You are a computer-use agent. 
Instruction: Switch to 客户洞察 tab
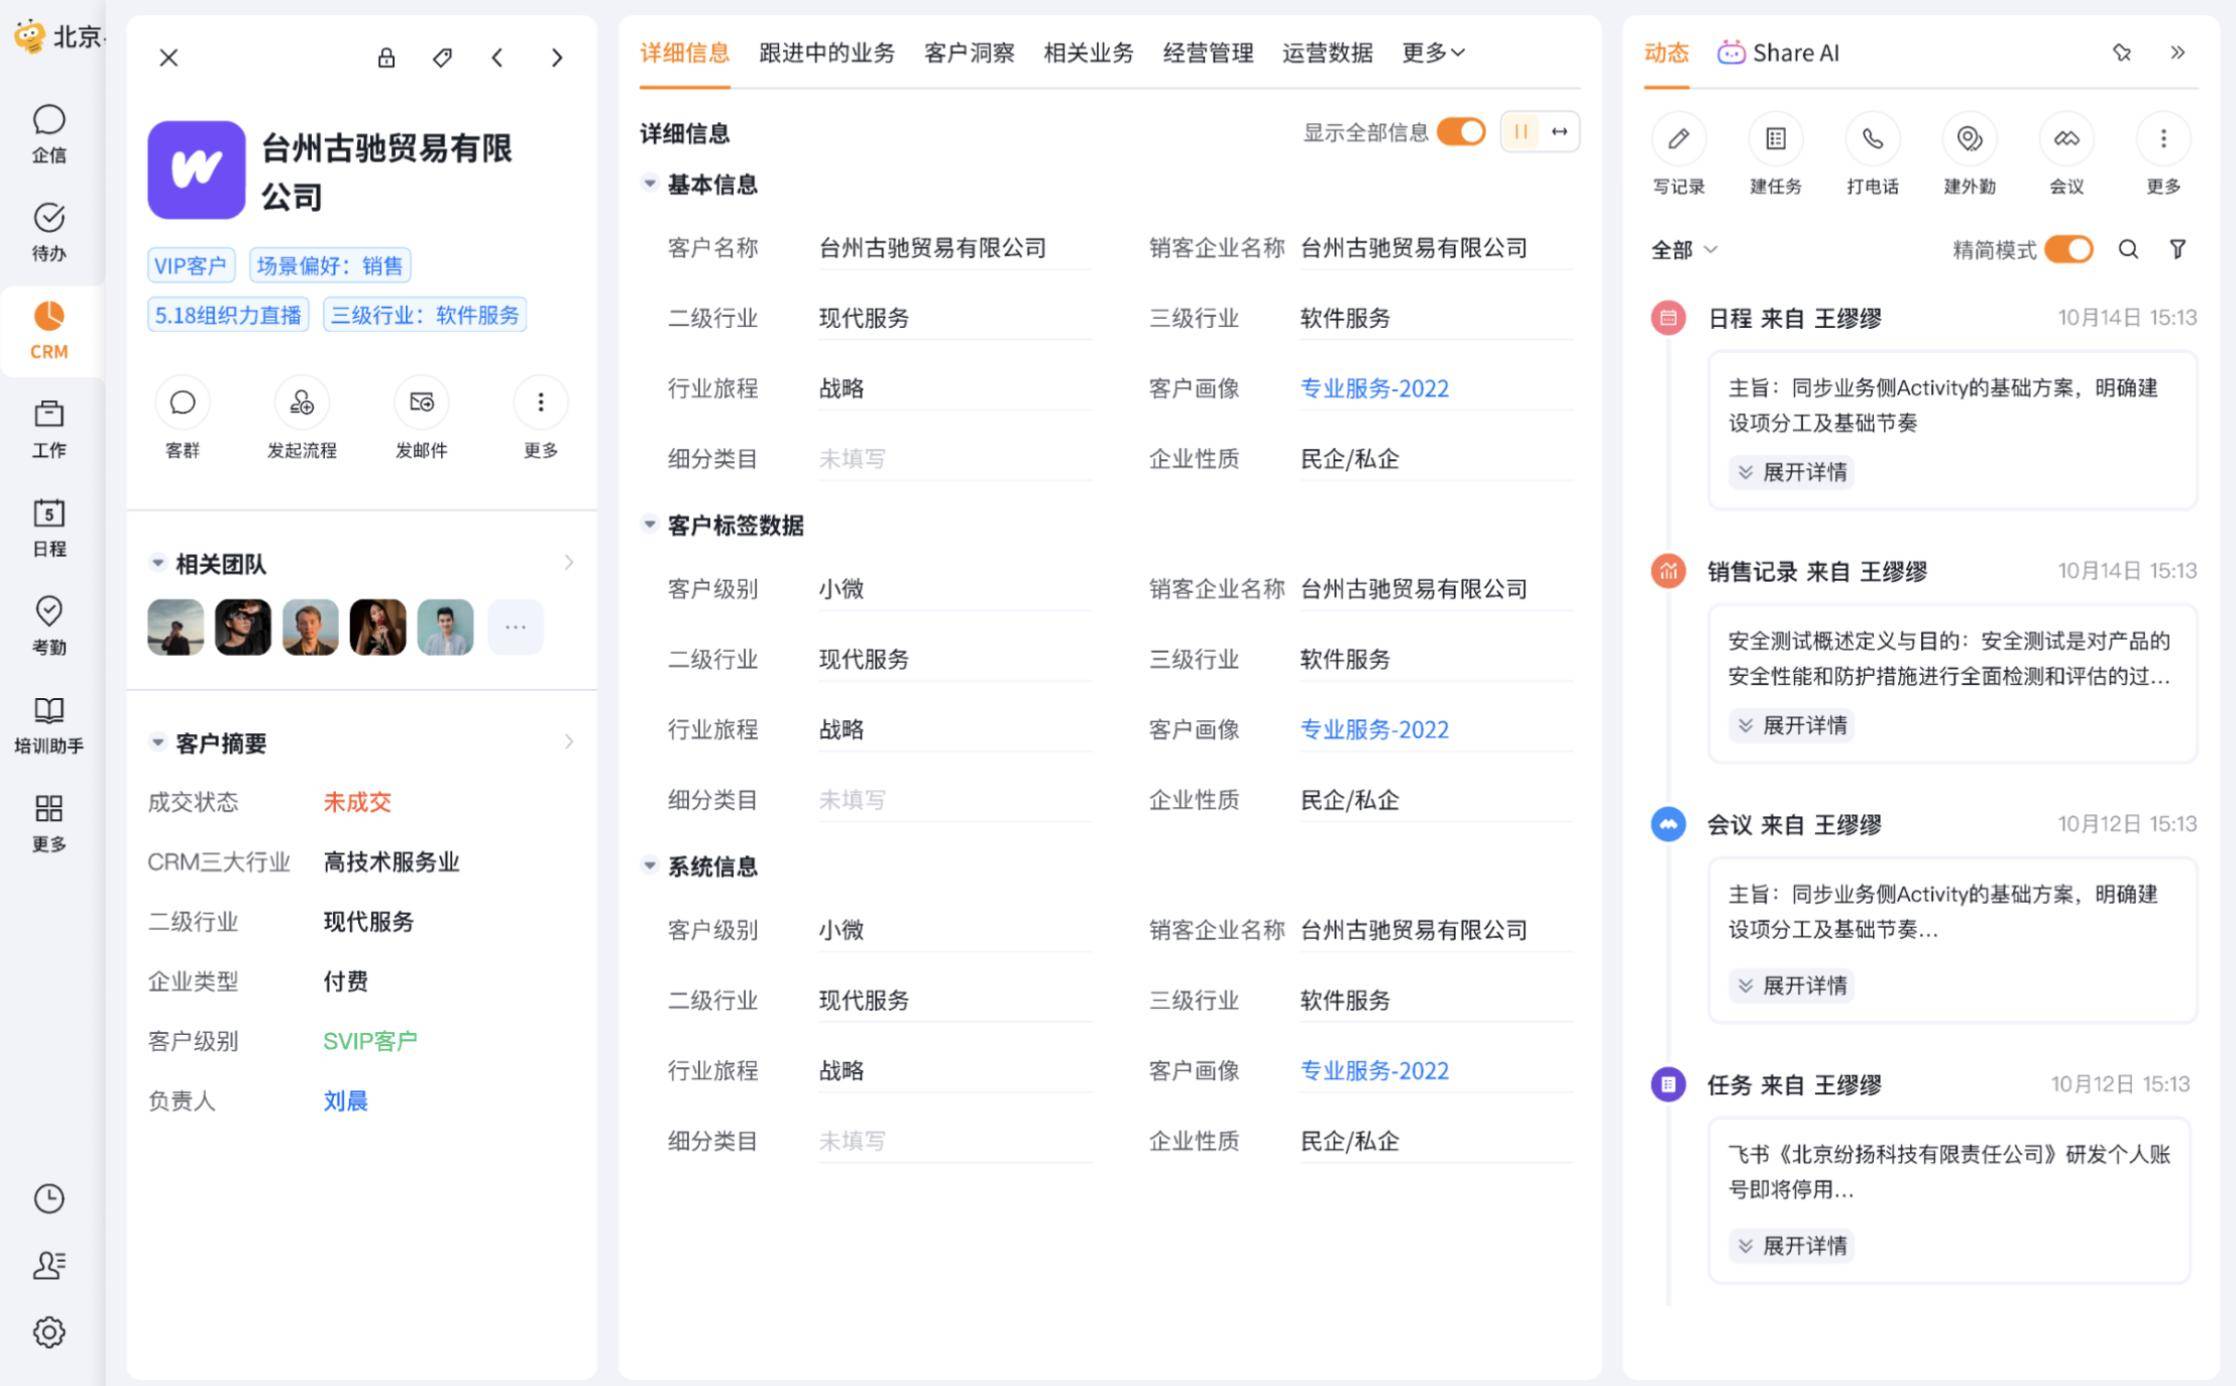(x=968, y=53)
